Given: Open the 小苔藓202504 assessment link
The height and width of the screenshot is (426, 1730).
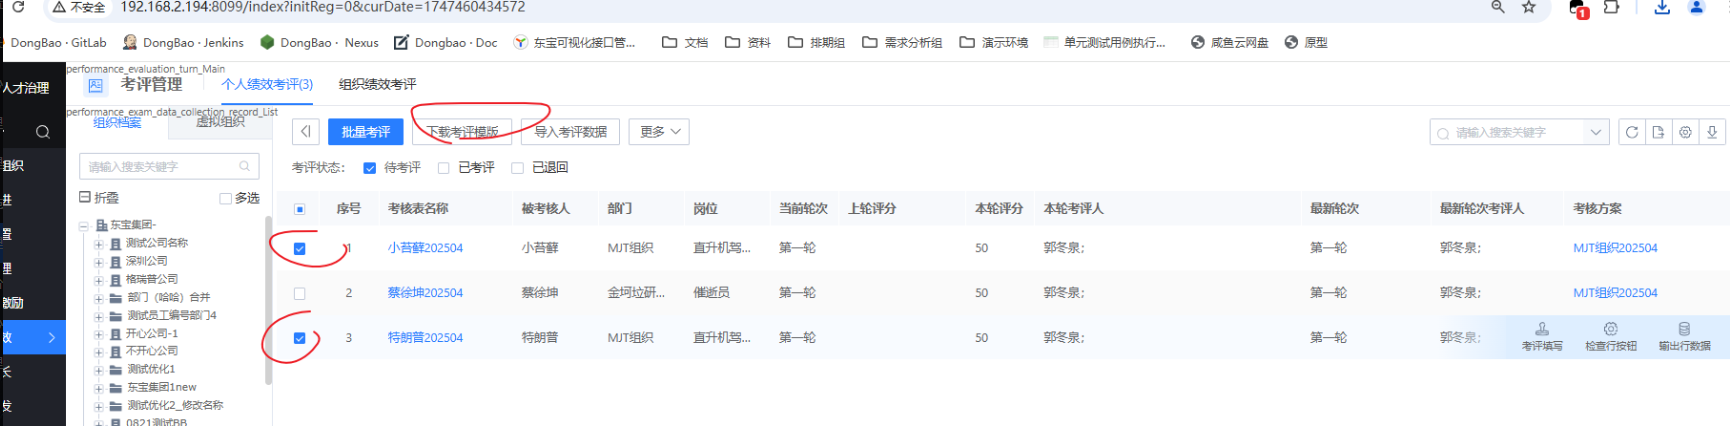Looking at the screenshot, I should (425, 248).
